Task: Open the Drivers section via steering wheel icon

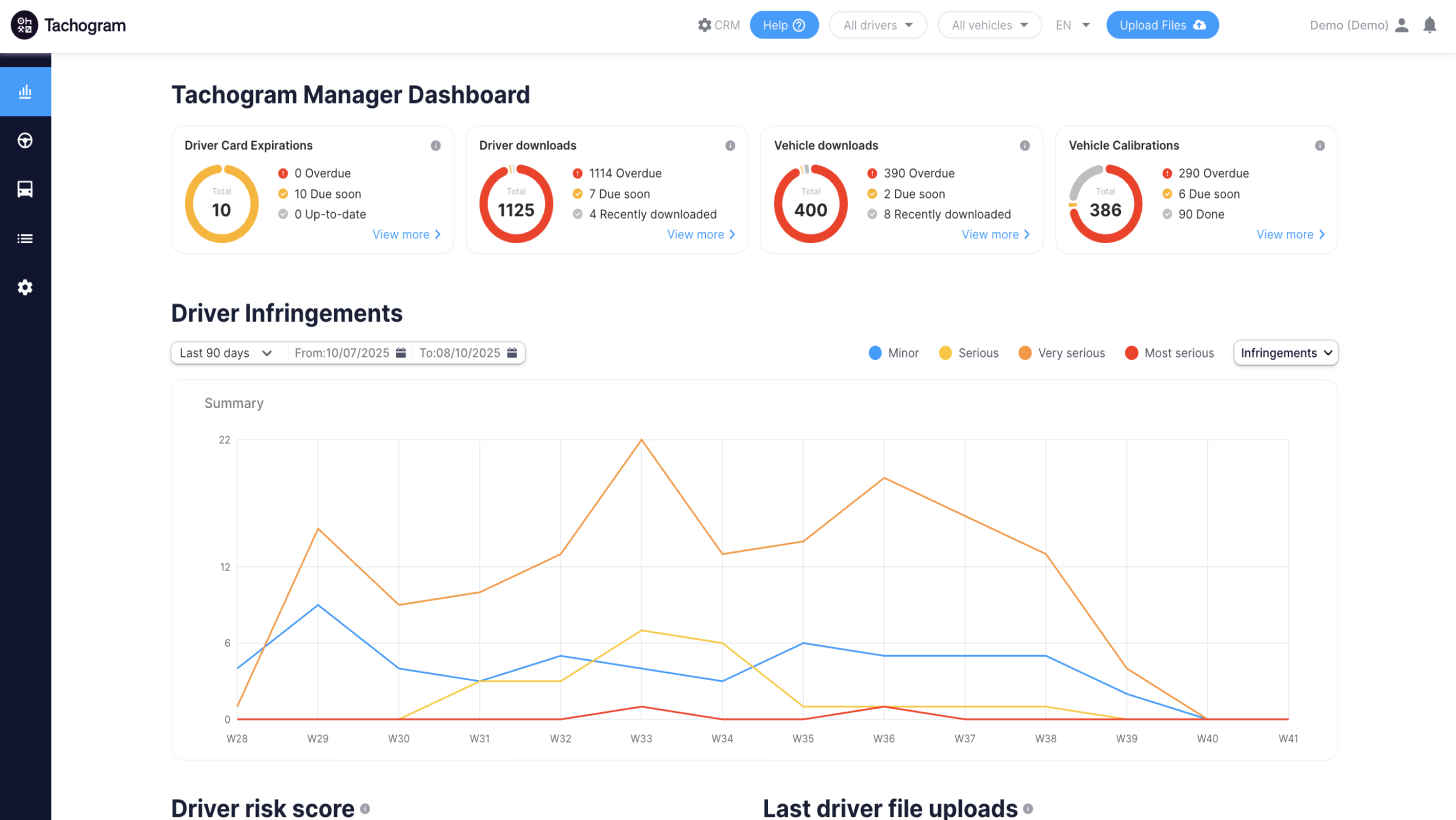Action: (24, 140)
